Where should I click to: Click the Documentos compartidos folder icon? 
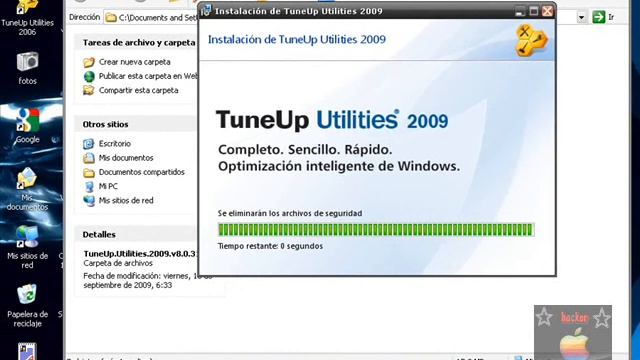(x=89, y=172)
